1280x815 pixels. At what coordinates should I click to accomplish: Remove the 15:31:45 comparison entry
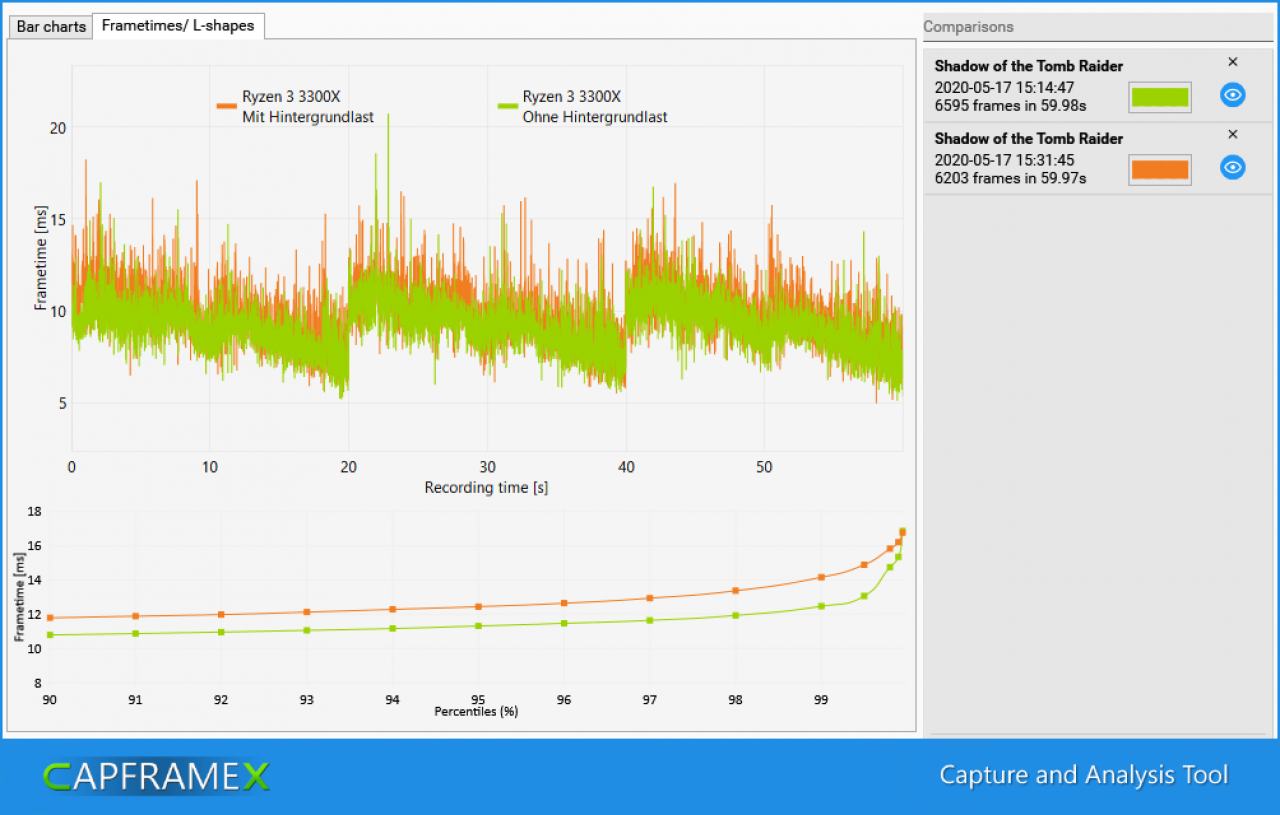click(1232, 134)
